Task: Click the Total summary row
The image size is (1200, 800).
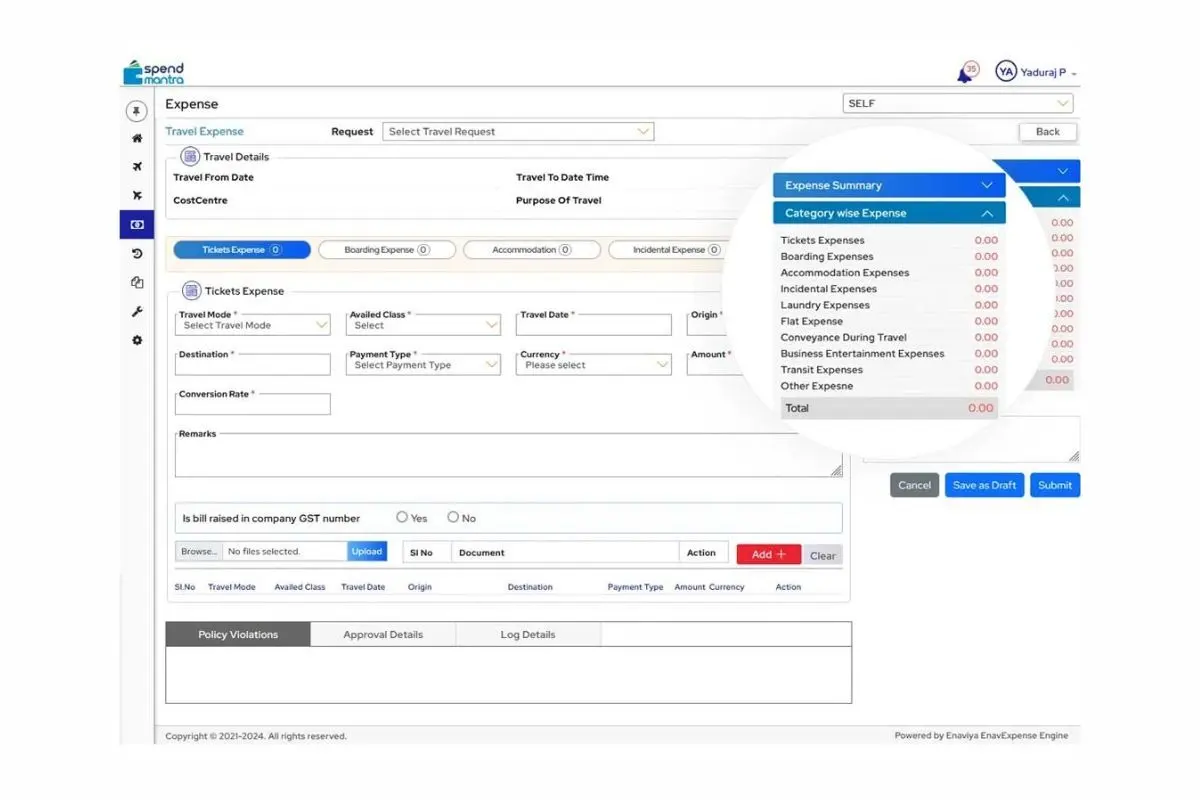Action: [x=889, y=408]
